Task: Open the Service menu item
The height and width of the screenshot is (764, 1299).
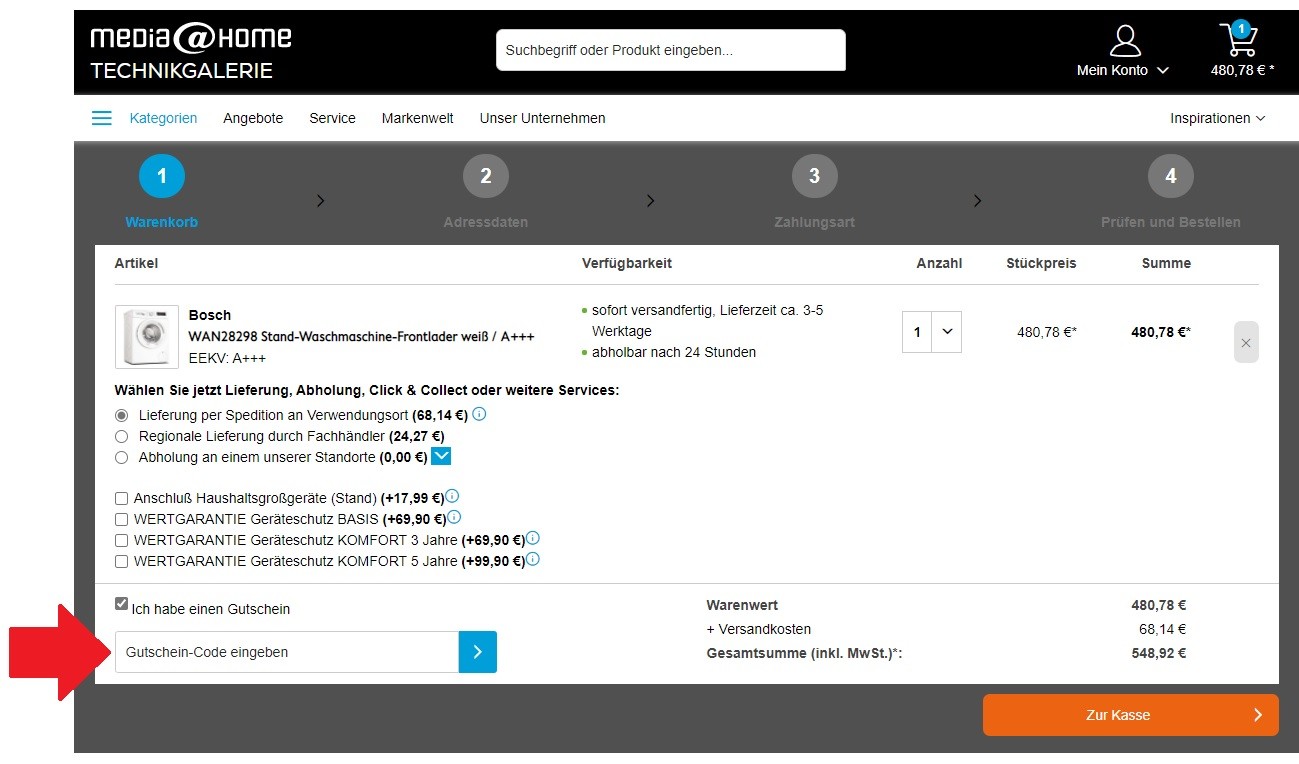Action: point(332,118)
